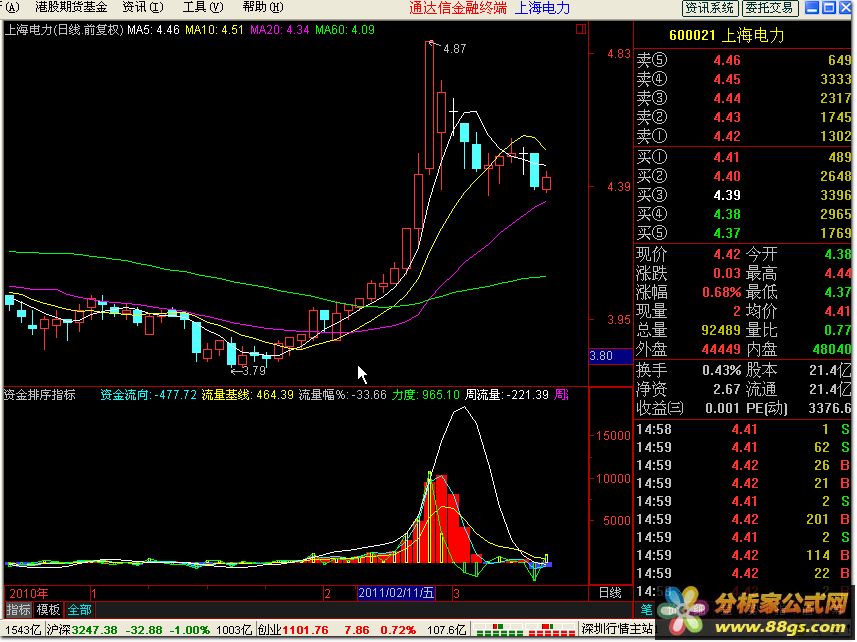Click the 3.80 blue price marker

[x=610, y=356]
